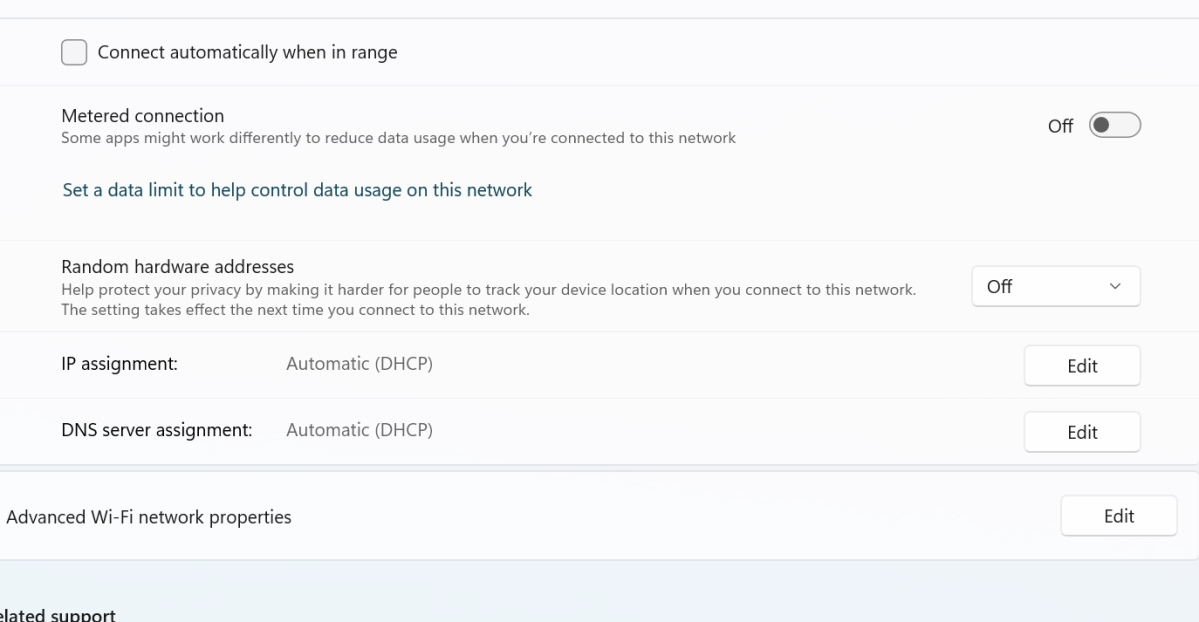
Task: Click the chevron arrow in the hardware addresses dropdown
Action: tap(1115, 287)
